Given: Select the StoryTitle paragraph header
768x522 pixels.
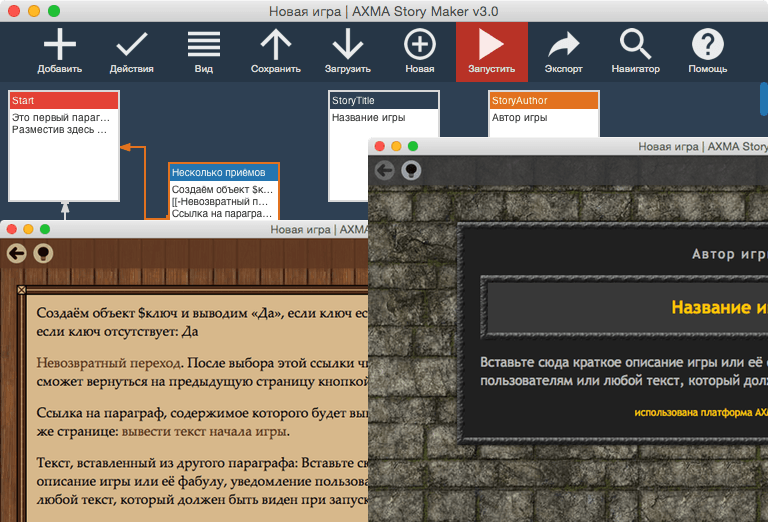Looking at the screenshot, I should click(x=384, y=100).
